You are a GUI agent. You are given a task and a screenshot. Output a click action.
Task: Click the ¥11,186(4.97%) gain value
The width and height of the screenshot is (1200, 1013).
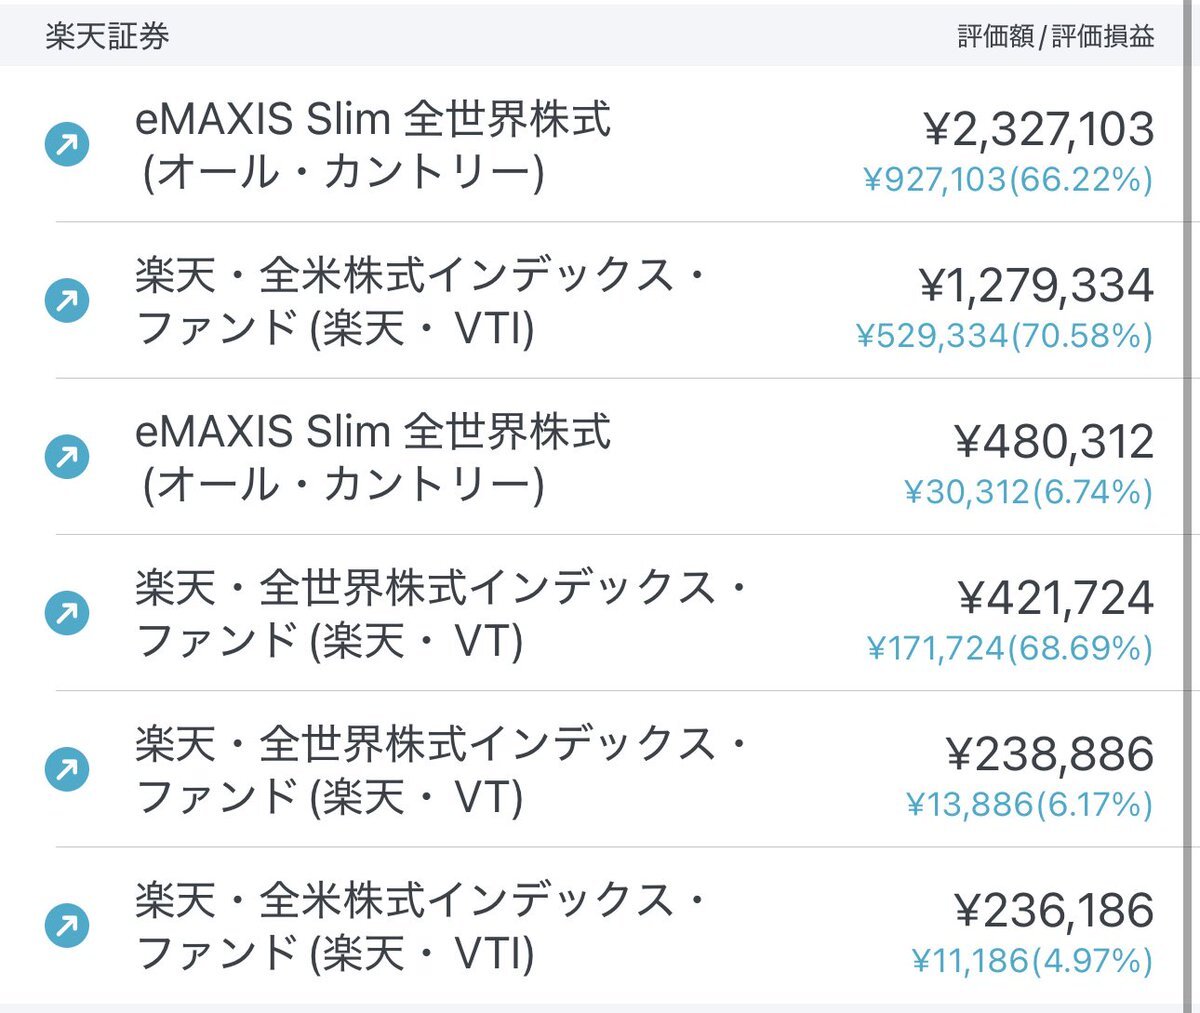[1033, 961]
